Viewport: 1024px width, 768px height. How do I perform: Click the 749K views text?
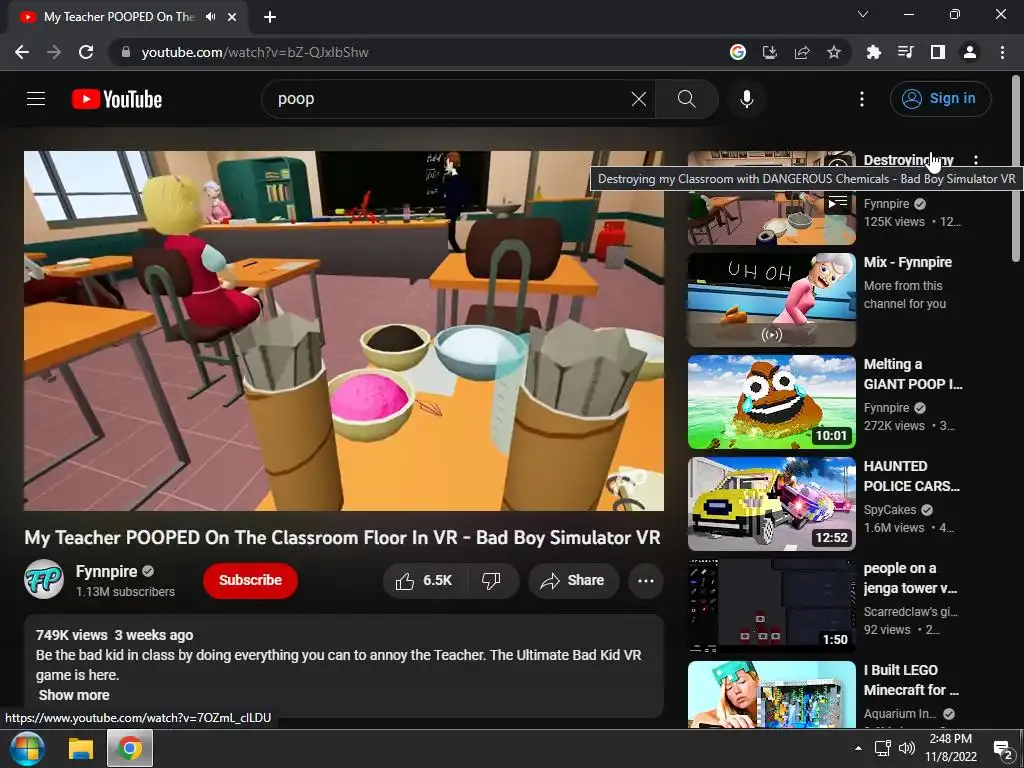pos(72,635)
